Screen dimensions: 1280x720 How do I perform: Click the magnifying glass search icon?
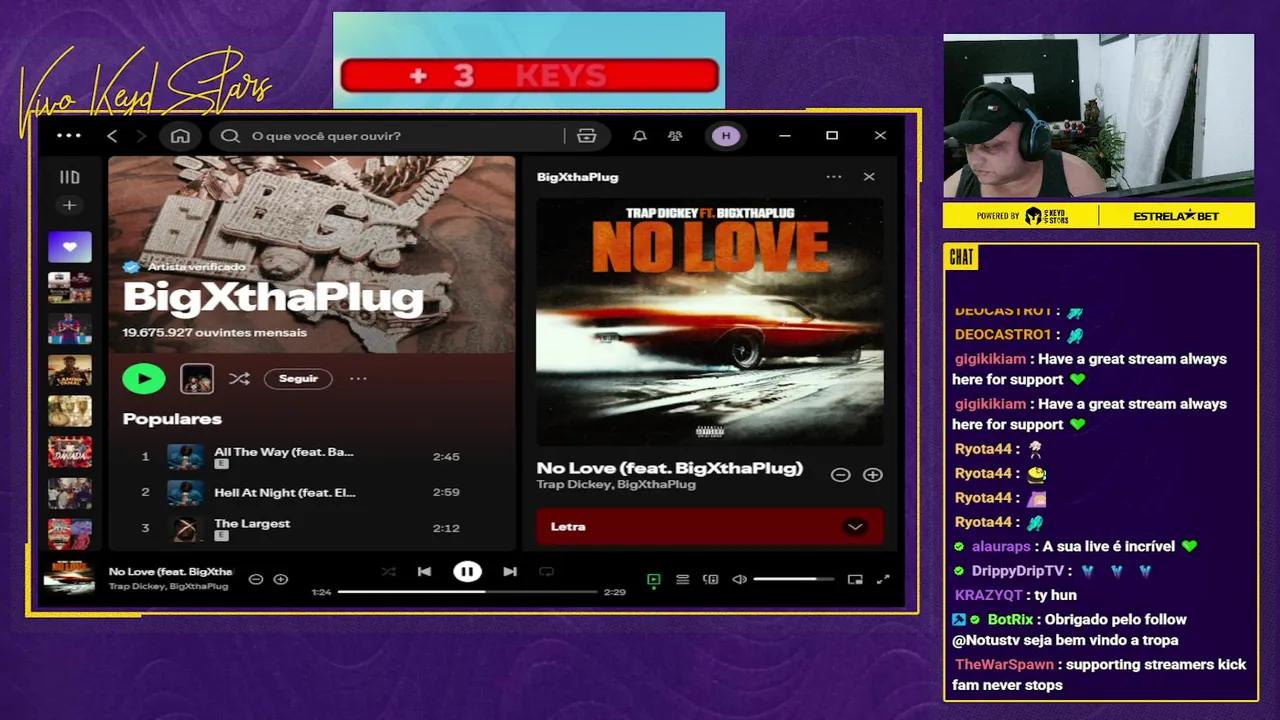tap(230, 136)
